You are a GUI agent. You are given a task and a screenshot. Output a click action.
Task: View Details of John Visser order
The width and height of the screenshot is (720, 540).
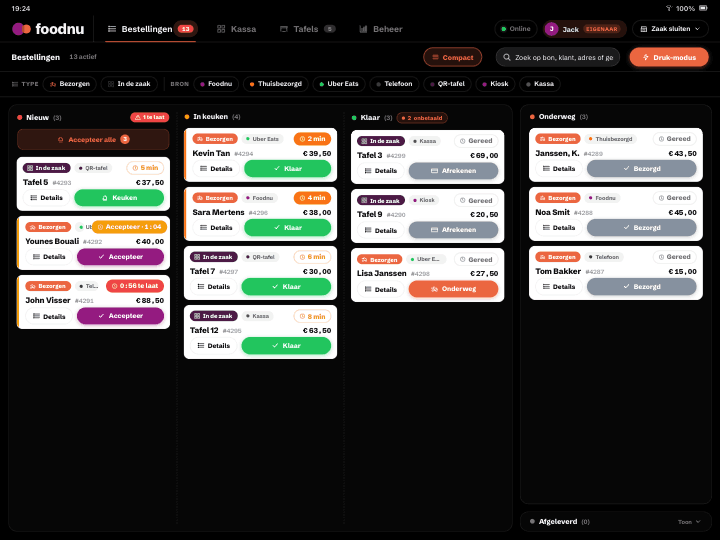(49, 316)
